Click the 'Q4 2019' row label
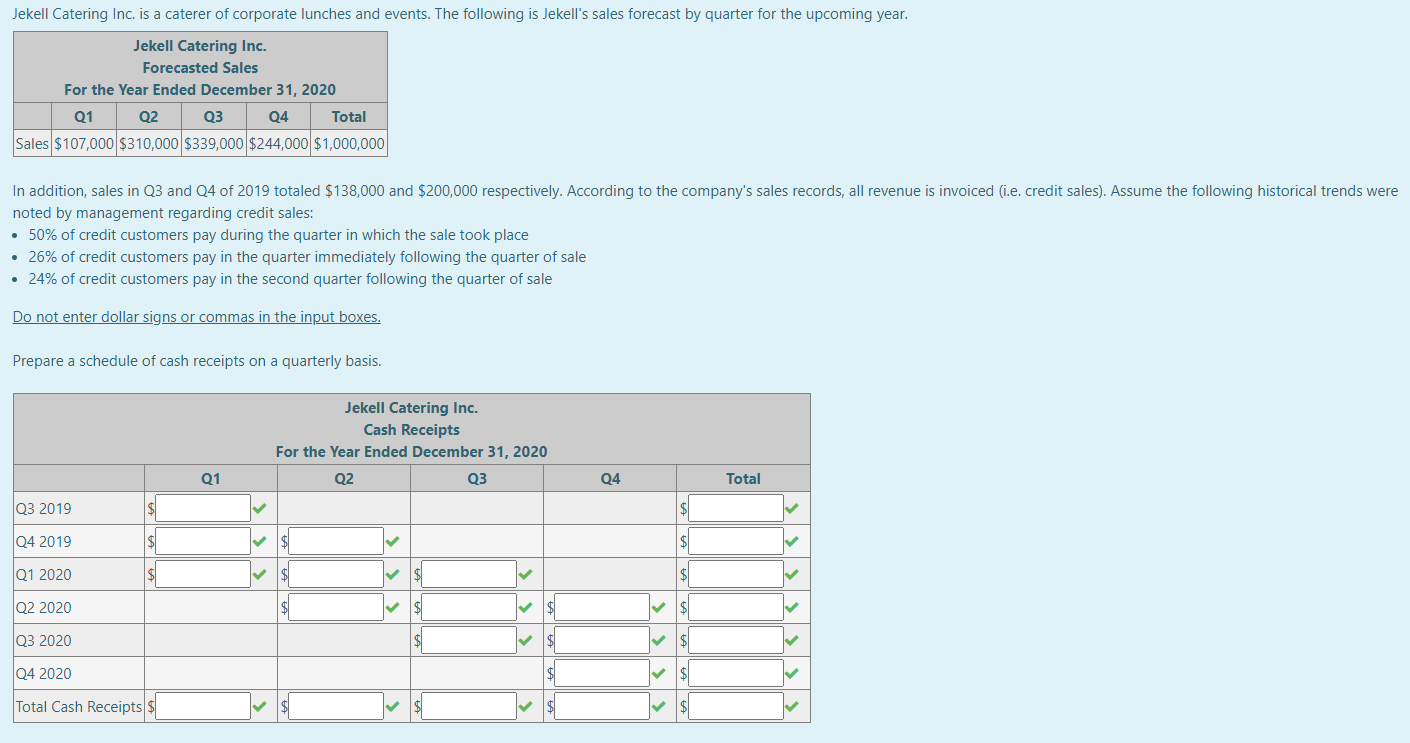This screenshot has height=743, width=1410. coord(44,541)
